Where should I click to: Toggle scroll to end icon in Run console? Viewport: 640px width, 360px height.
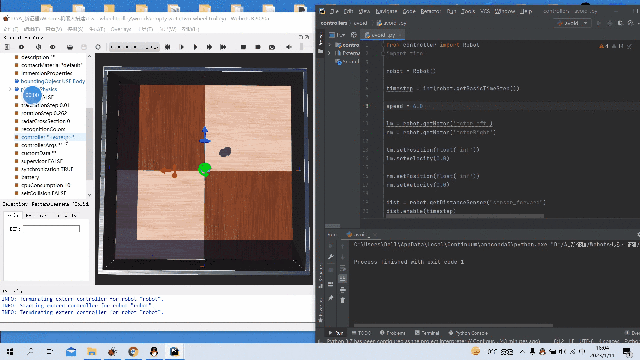pos(342,279)
